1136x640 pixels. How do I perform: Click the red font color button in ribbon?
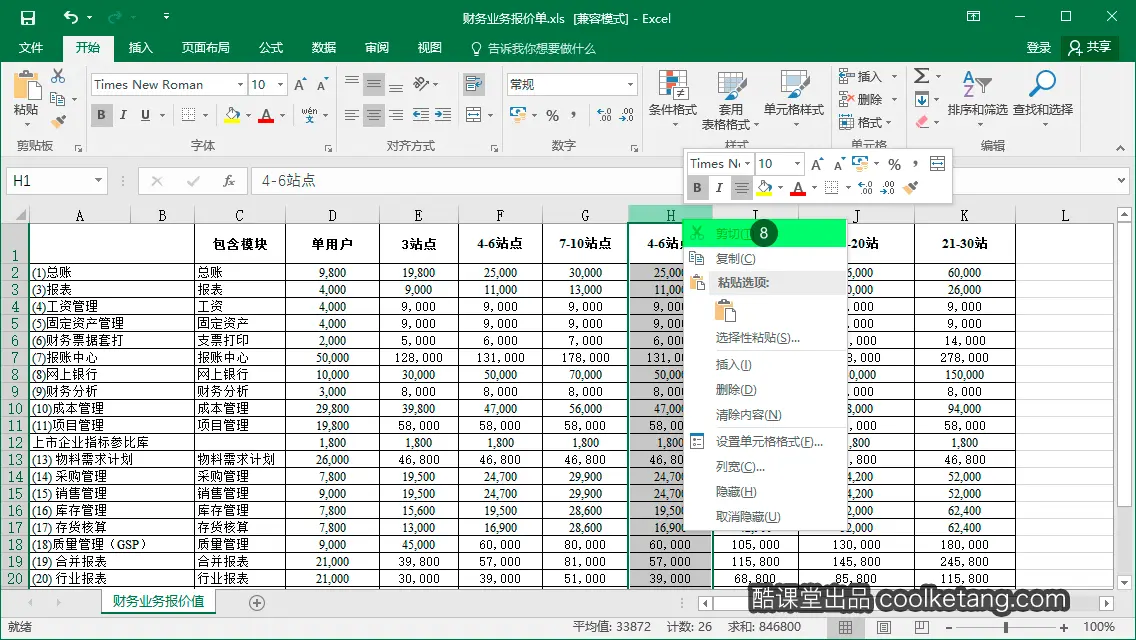coord(266,115)
